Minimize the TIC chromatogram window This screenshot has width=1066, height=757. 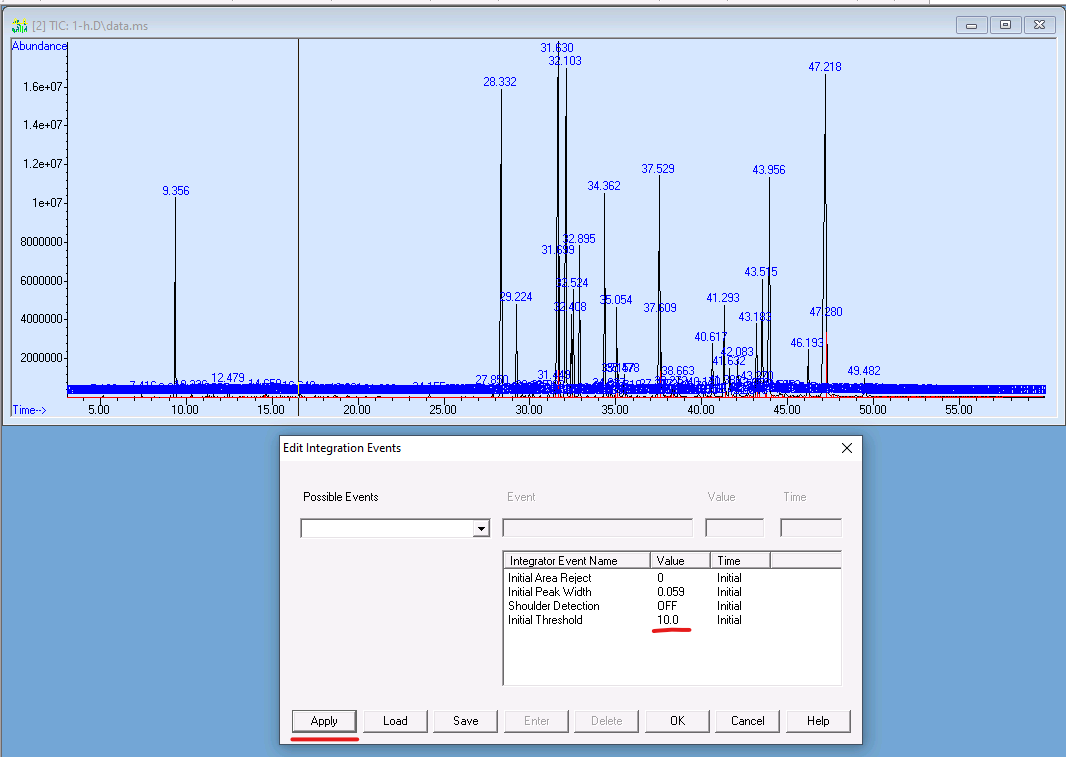pyautogui.click(x=971, y=25)
